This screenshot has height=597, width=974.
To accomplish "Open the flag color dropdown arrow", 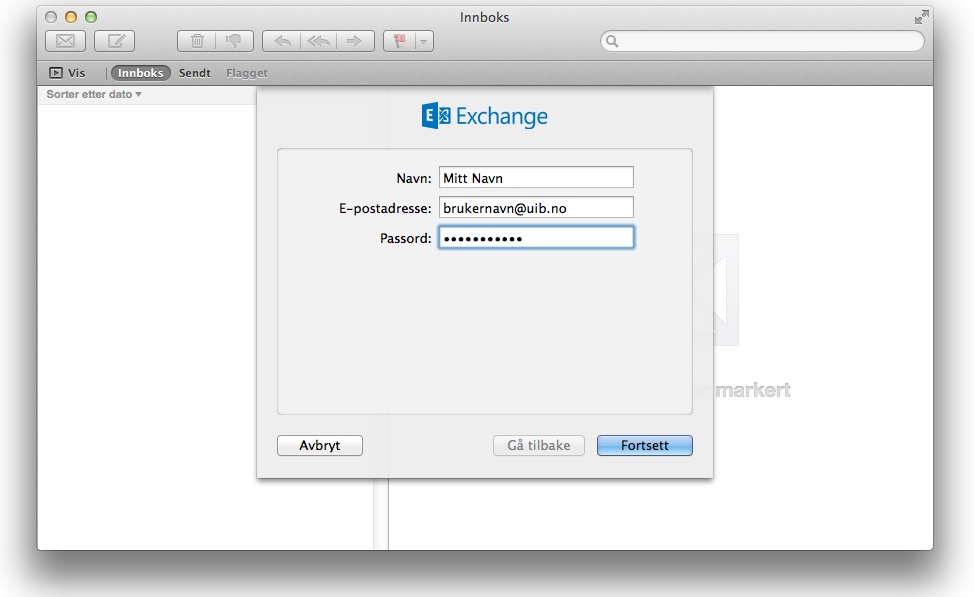I will [424, 41].
